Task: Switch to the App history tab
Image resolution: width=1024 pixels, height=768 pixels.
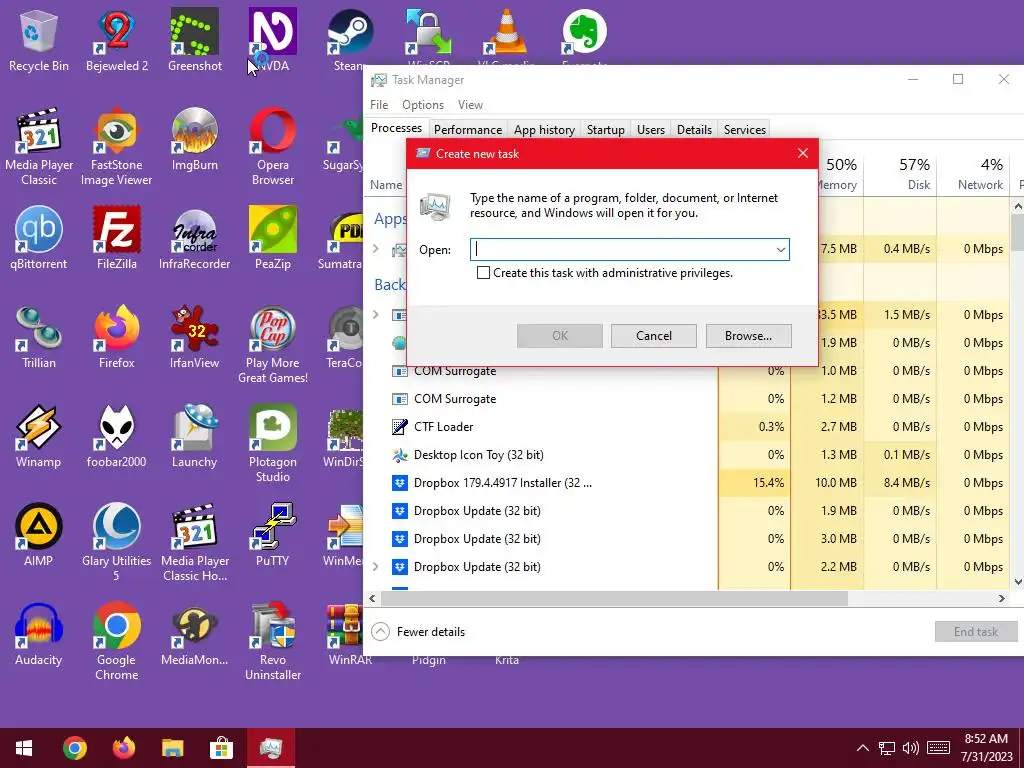Action: 544,129
